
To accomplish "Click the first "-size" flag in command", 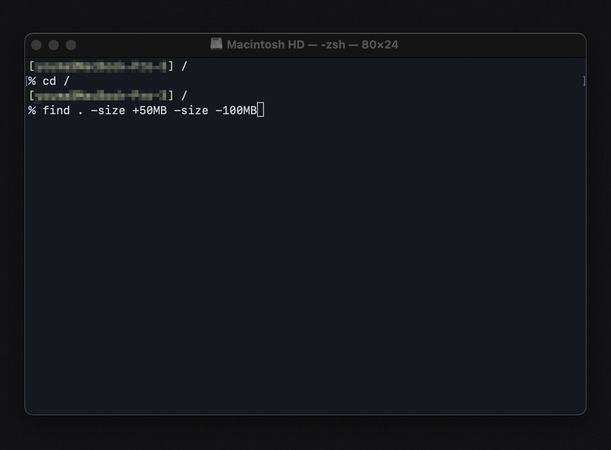I will [x=108, y=110].
